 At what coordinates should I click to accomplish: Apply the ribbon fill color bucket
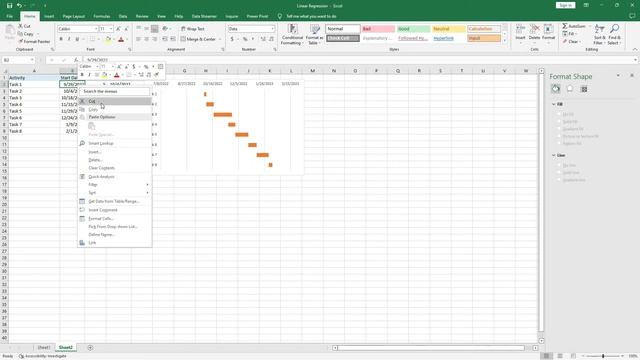coord(108,39)
